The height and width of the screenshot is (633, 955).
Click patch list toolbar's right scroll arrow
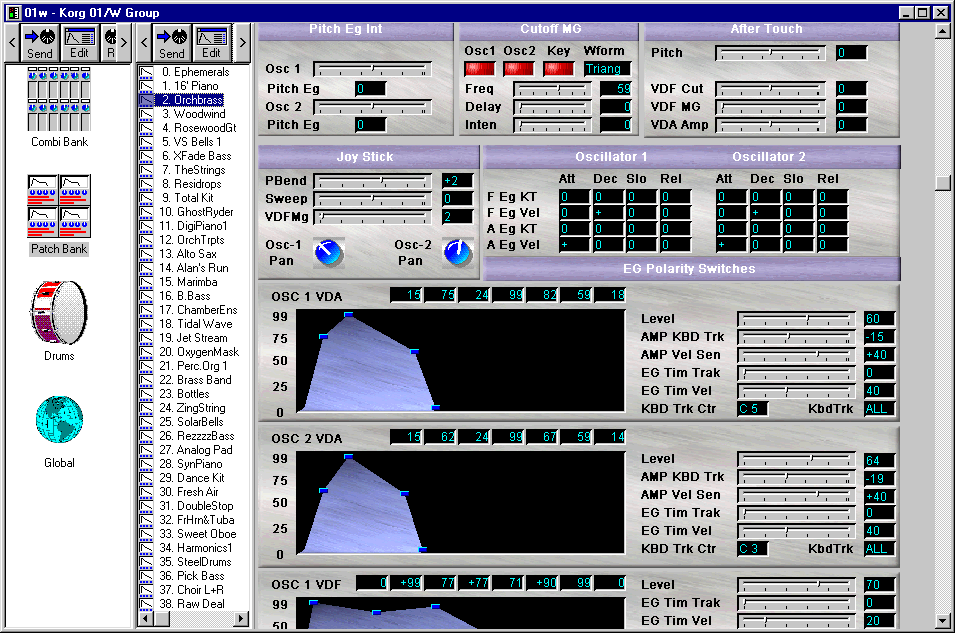coord(242,43)
